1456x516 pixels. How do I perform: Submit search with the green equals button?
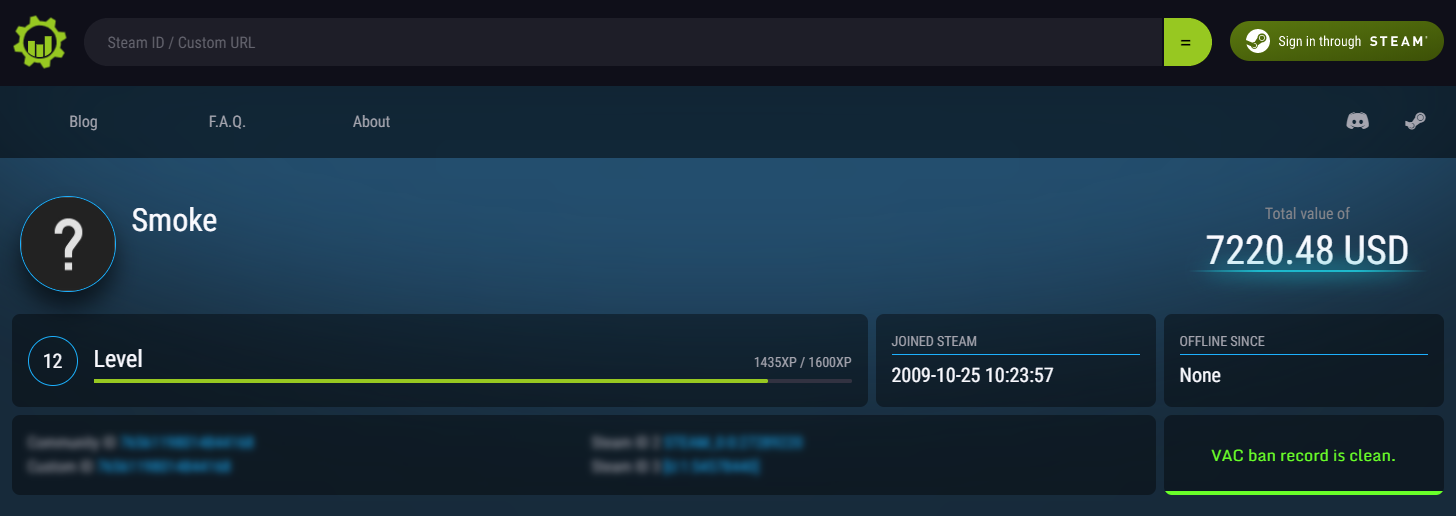click(1187, 42)
